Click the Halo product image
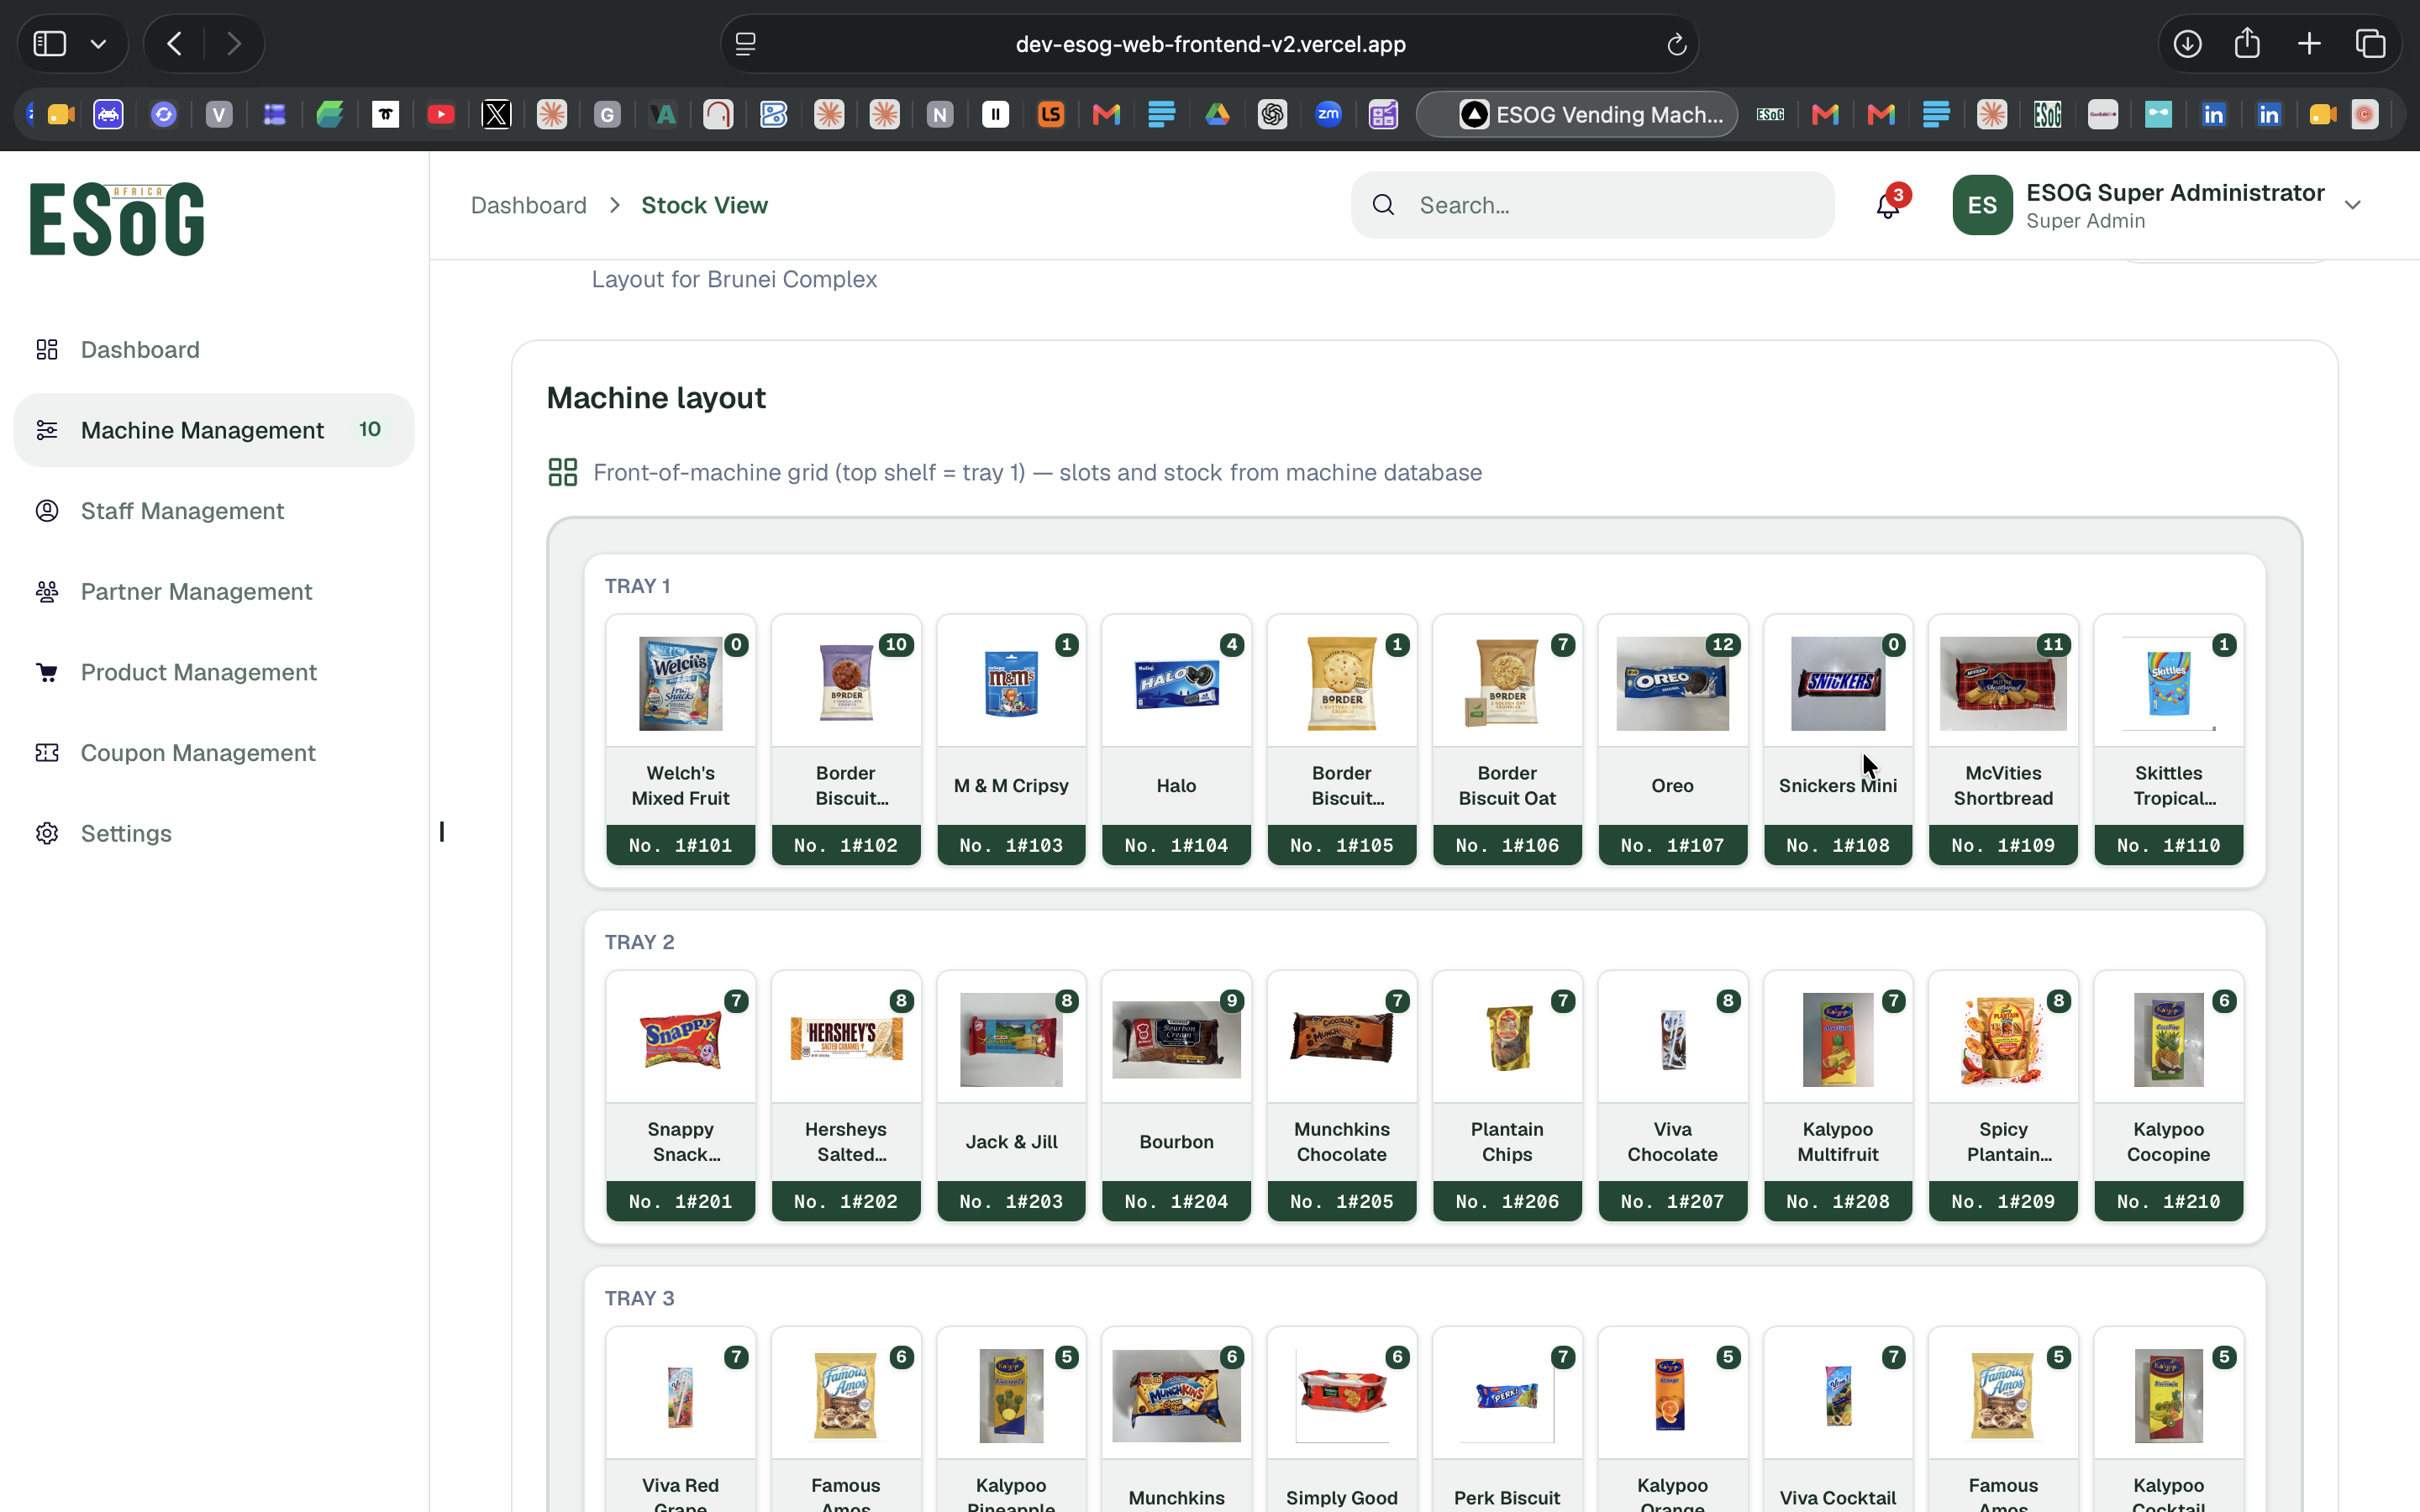The image size is (2420, 1512). tap(1177, 684)
